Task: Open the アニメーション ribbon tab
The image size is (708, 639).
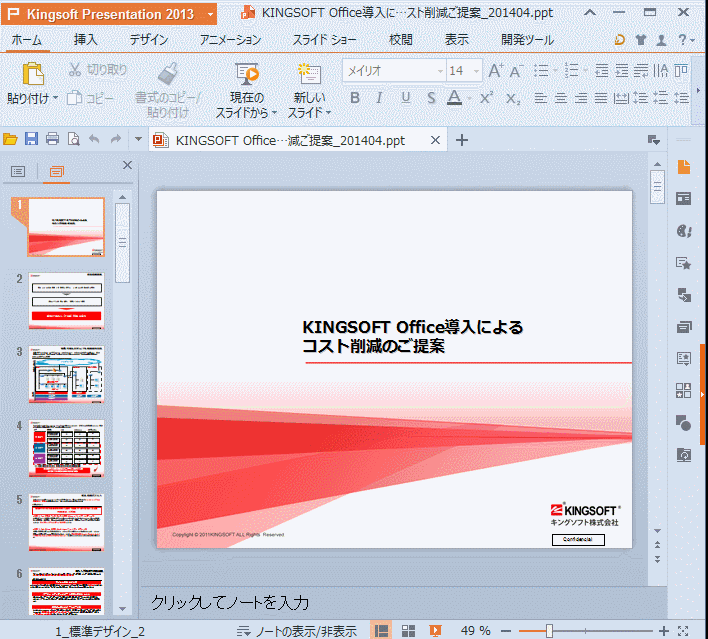Action: pos(230,40)
